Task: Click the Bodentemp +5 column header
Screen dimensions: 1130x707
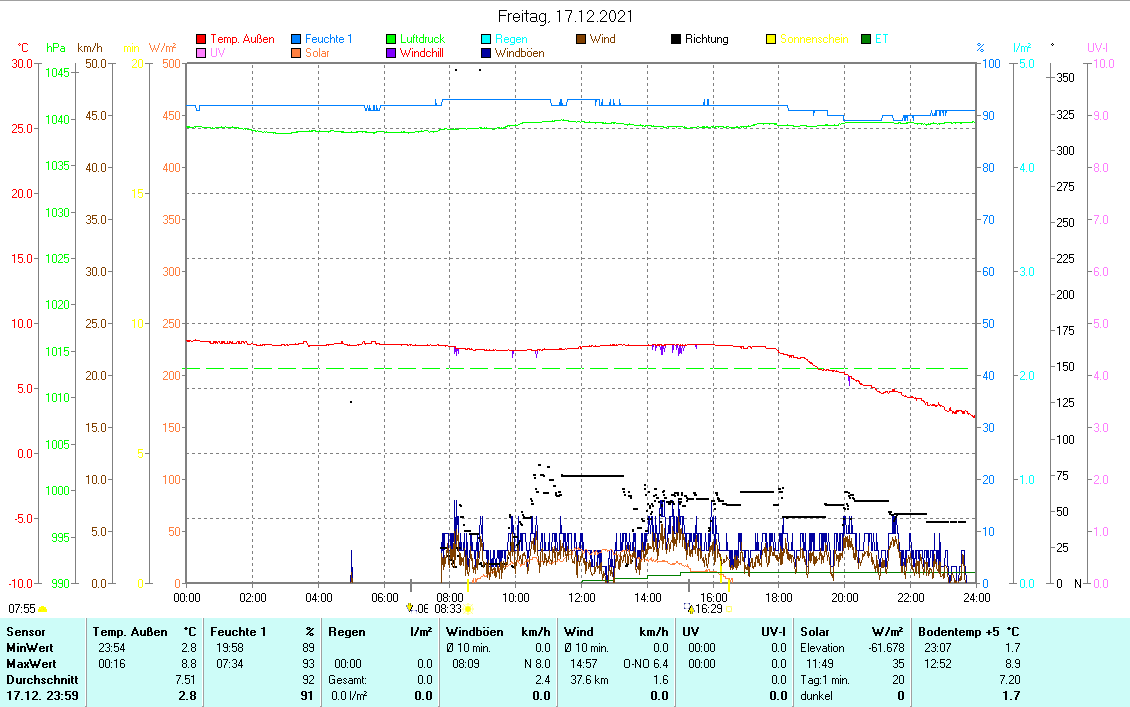Action: (960, 632)
